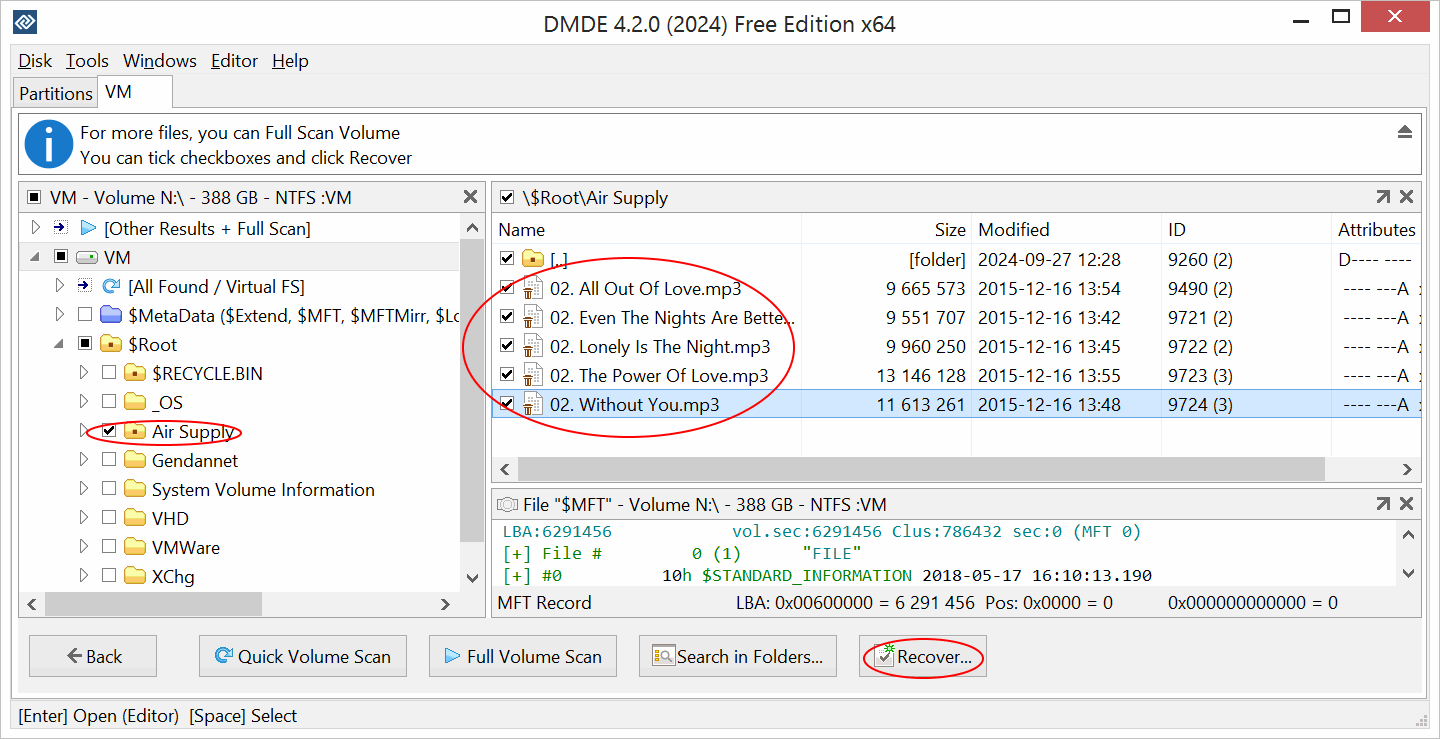The image size is (1440, 739).
Task: Expand the $MetaData node
Action: [60, 315]
